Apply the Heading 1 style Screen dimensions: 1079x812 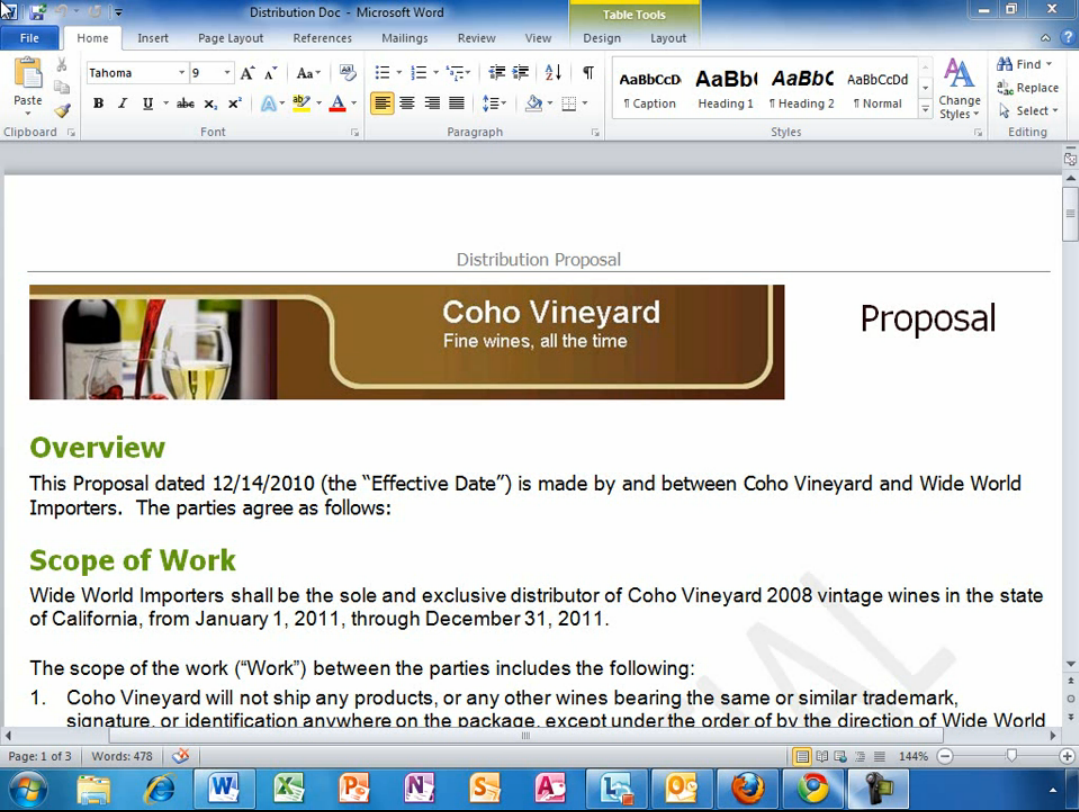726,89
